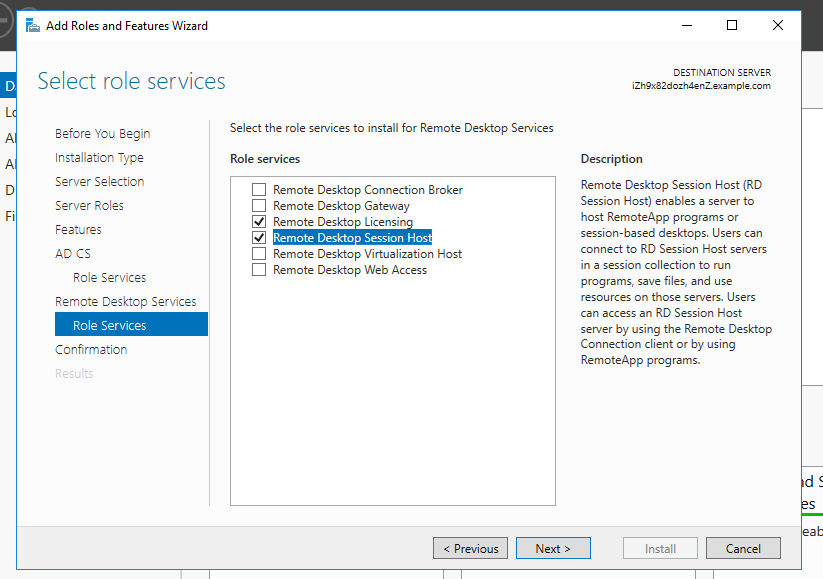The width and height of the screenshot is (823, 579).
Task: Check Remote Desktop Connection Broker checkbox
Action: point(259,190)
